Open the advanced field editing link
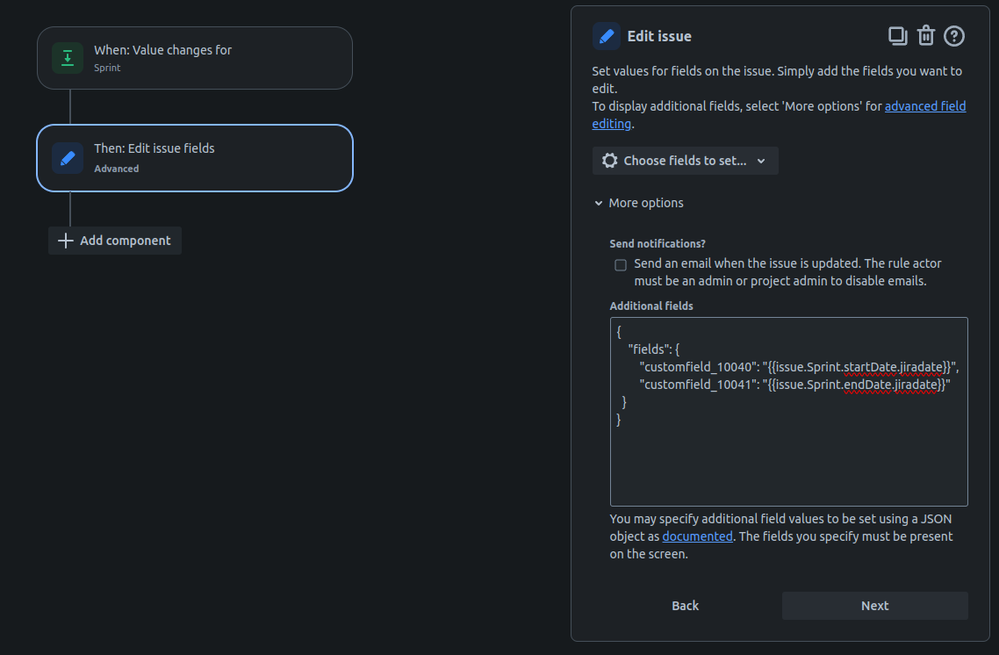999x655 pixels. (x=925, y=106)
